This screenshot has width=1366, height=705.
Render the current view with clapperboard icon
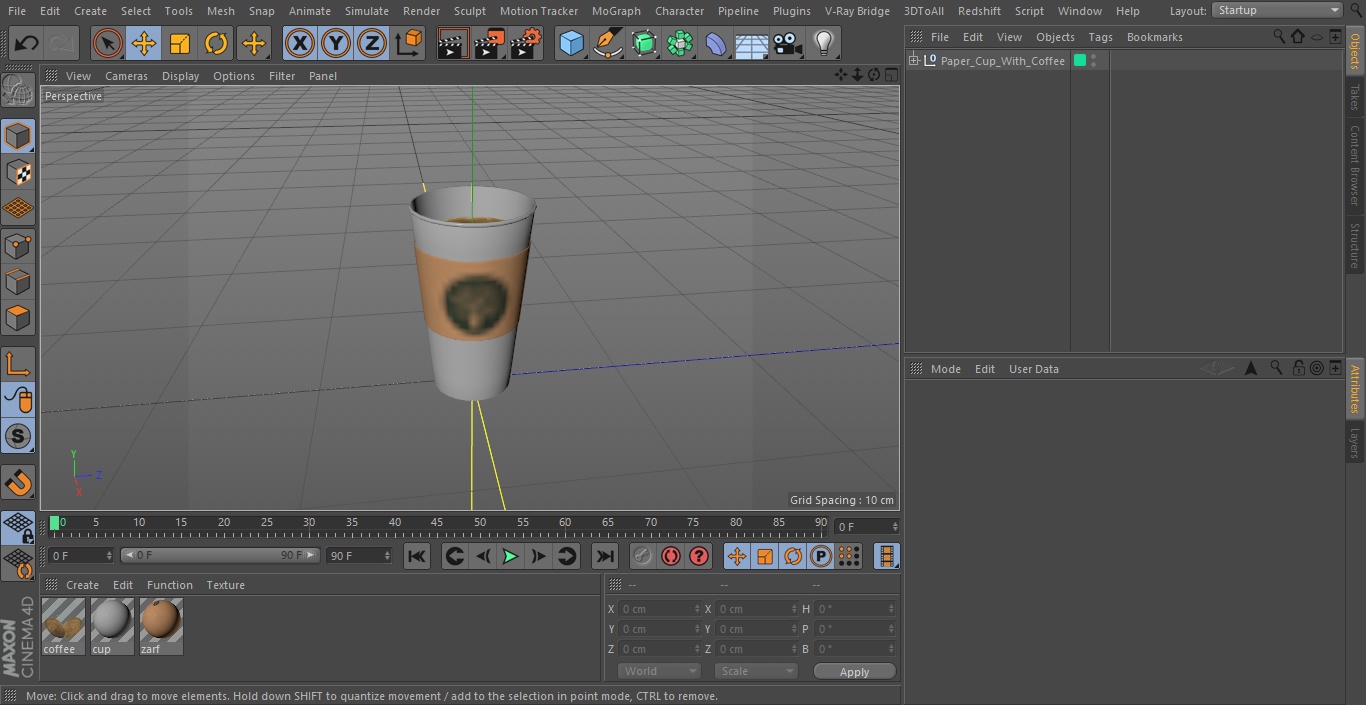453,43
